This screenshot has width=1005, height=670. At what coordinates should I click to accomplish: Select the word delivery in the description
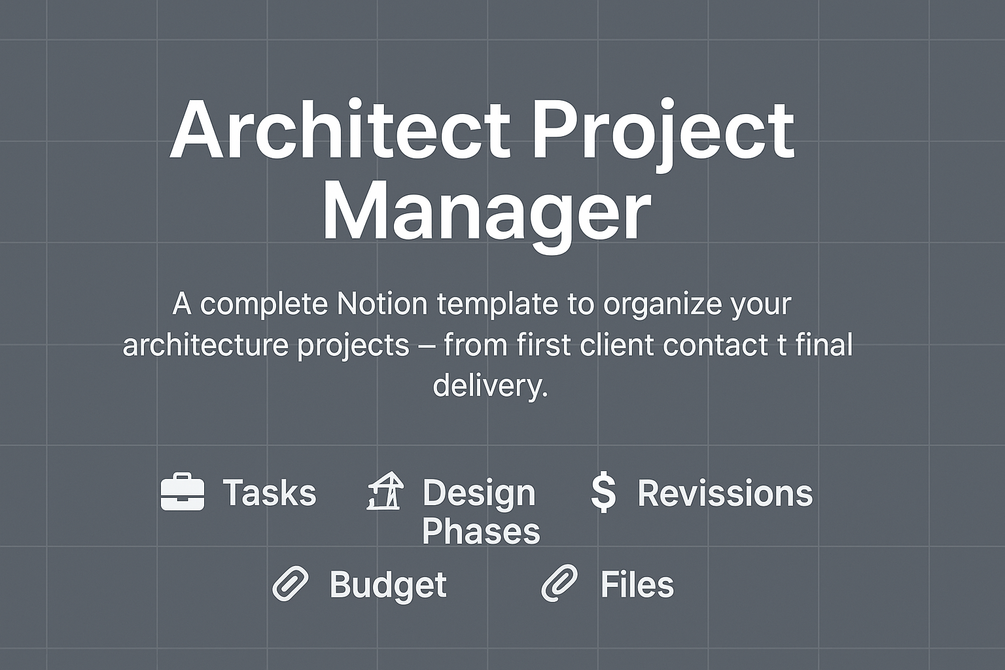pyautogui.click(x=490, y=387)
